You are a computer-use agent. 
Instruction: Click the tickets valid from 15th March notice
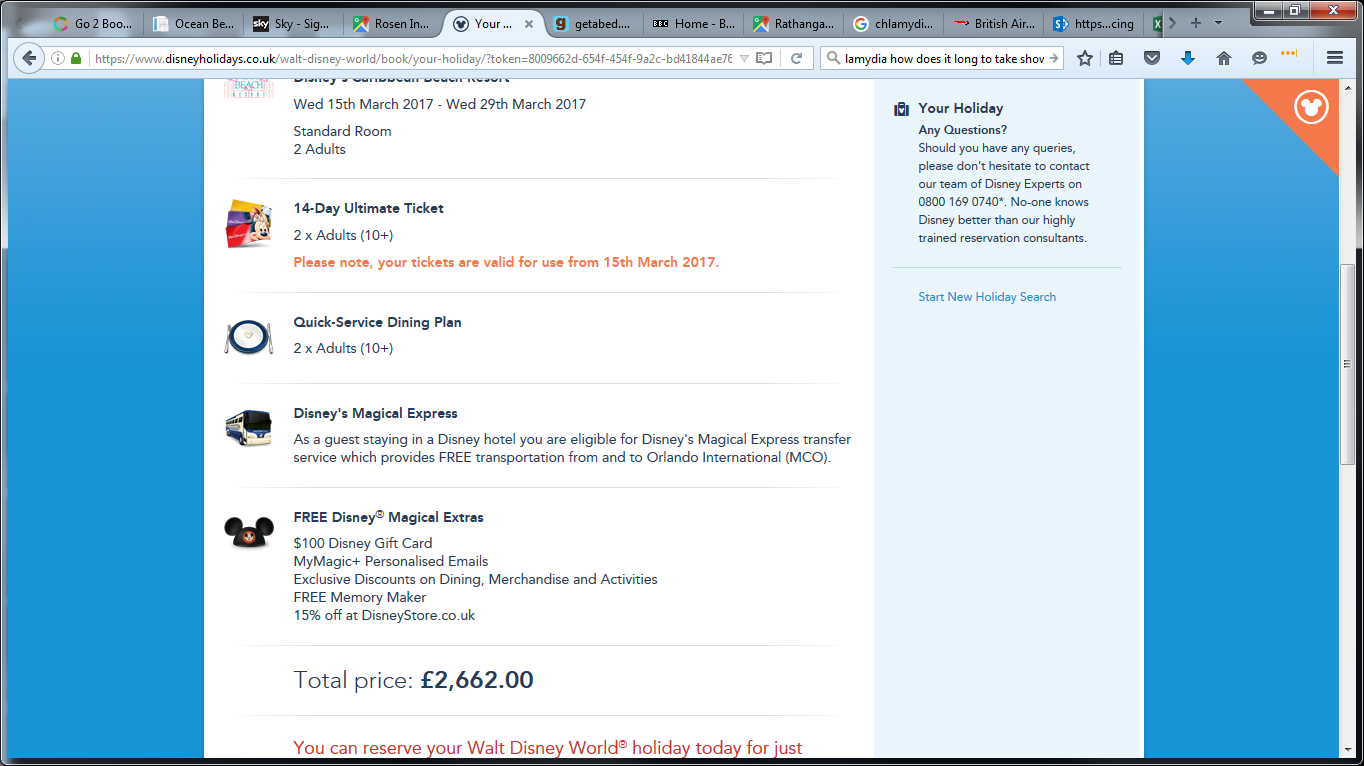pos(506,262)
